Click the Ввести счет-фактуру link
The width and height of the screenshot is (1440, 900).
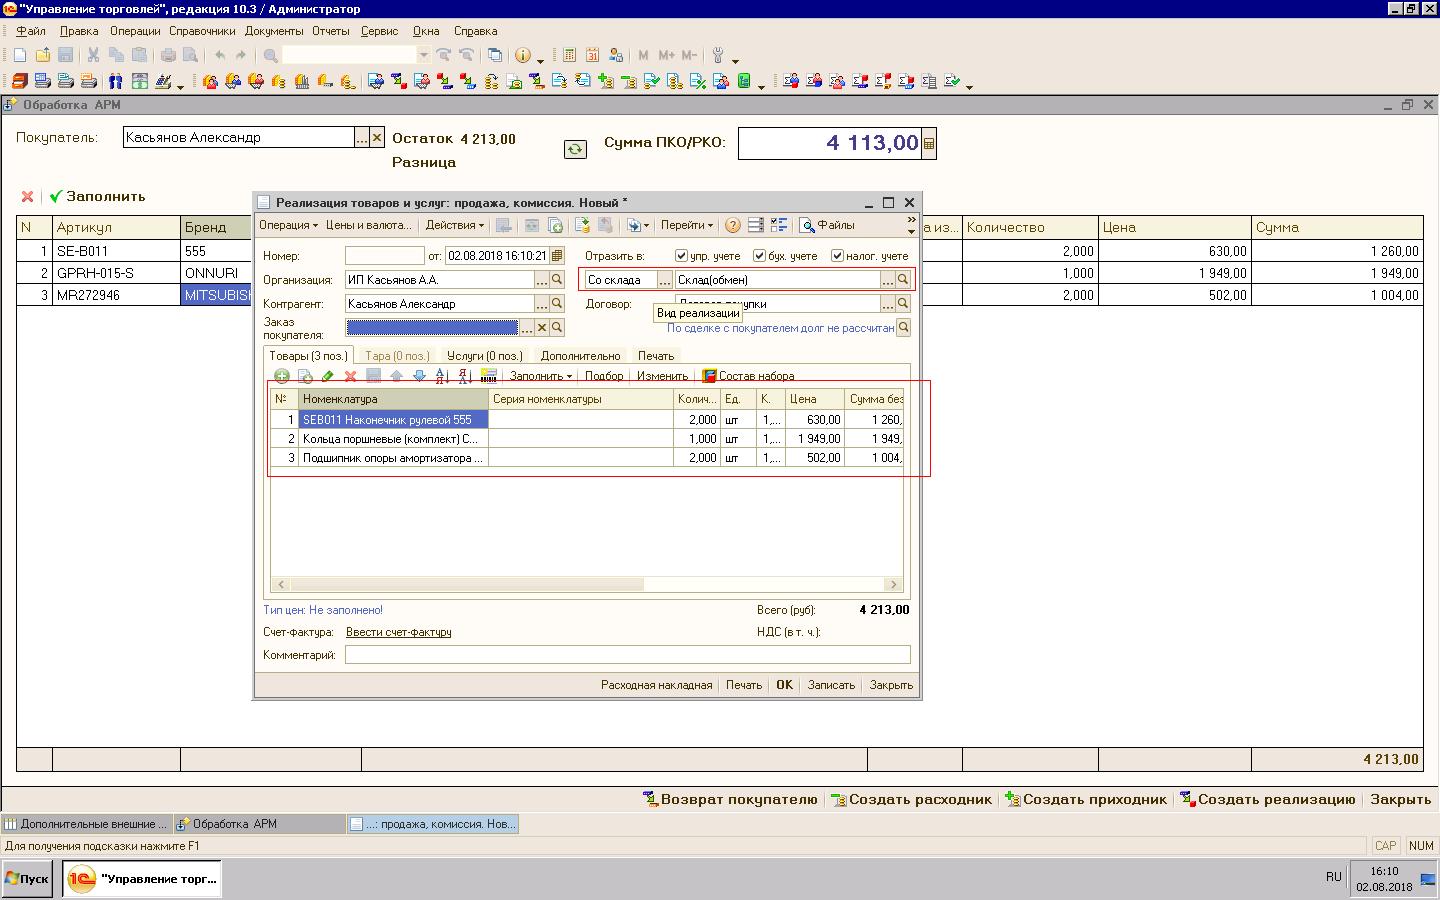(398, 632)
